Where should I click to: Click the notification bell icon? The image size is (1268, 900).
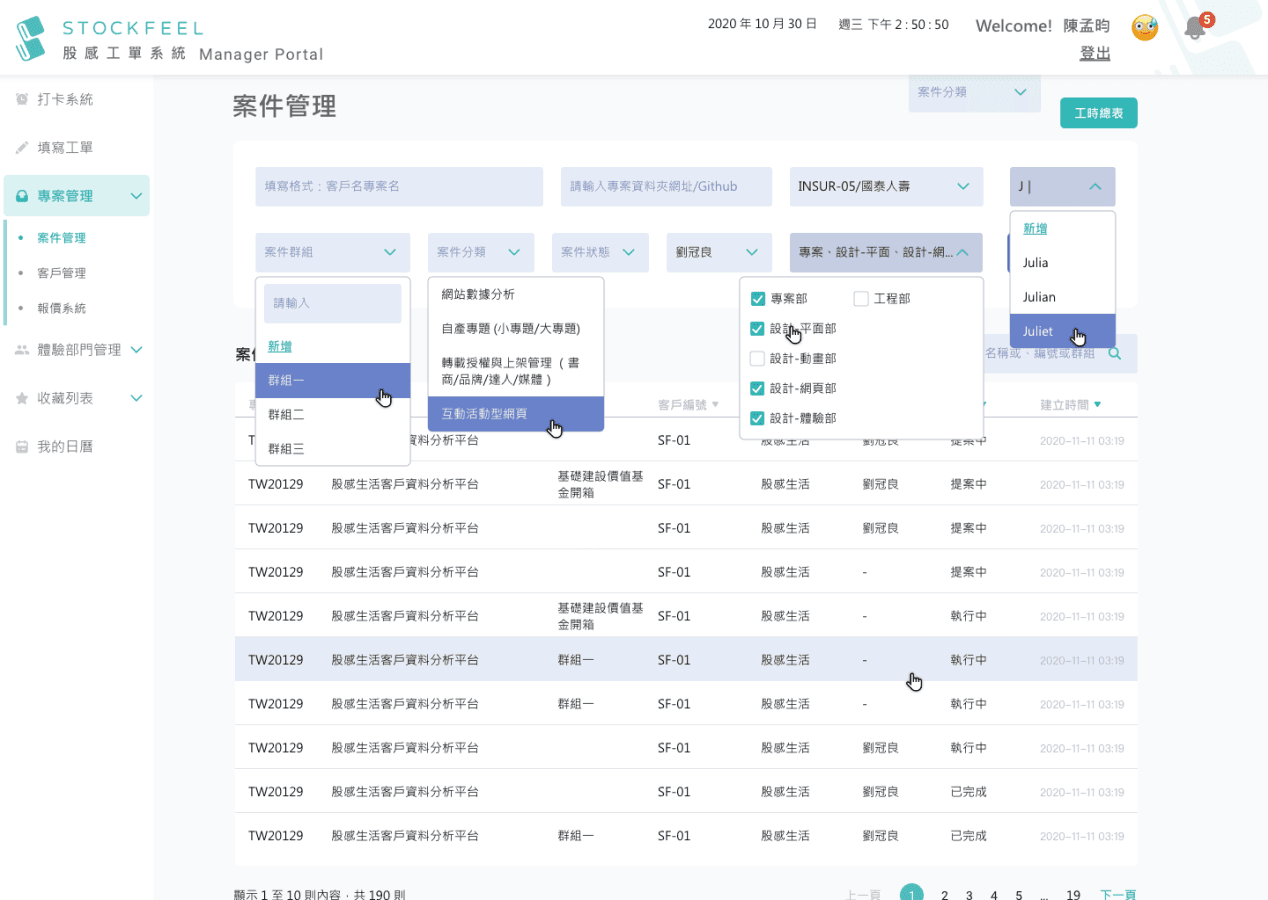point(1194,28)
